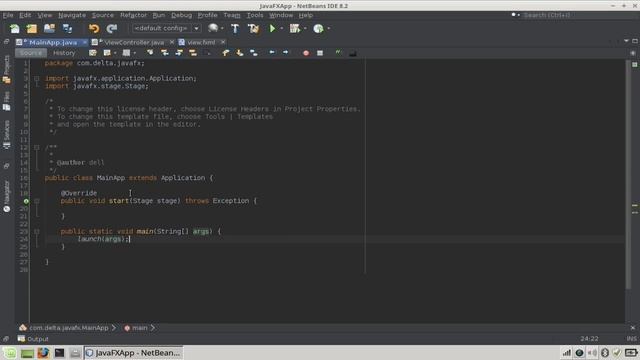Collapse the main method code fold
The width and height of the screenshot is (640, 360).
pyautogui.click(x=37, y=232)
